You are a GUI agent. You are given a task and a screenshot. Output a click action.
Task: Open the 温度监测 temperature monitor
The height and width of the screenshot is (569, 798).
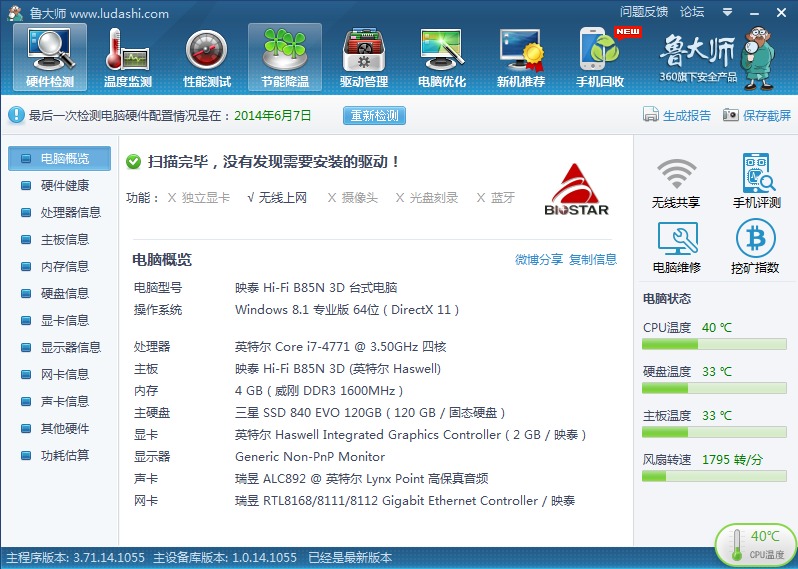[128, 57]
